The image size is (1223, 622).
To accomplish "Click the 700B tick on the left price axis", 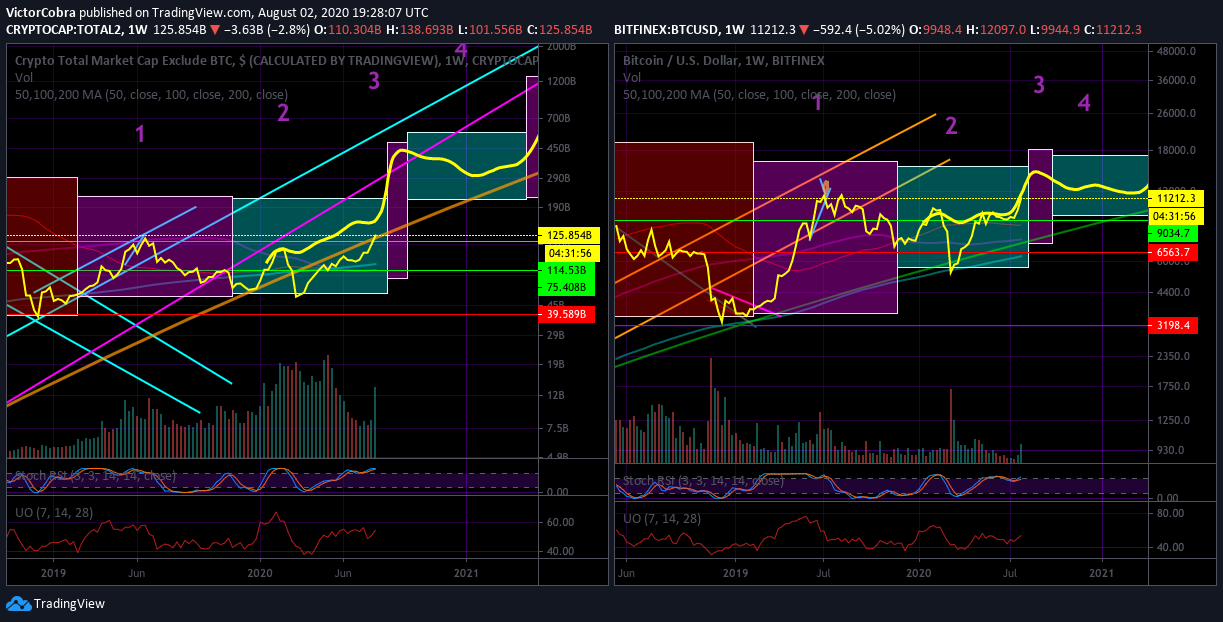I will pyautogui.click(x=560, y=118).
